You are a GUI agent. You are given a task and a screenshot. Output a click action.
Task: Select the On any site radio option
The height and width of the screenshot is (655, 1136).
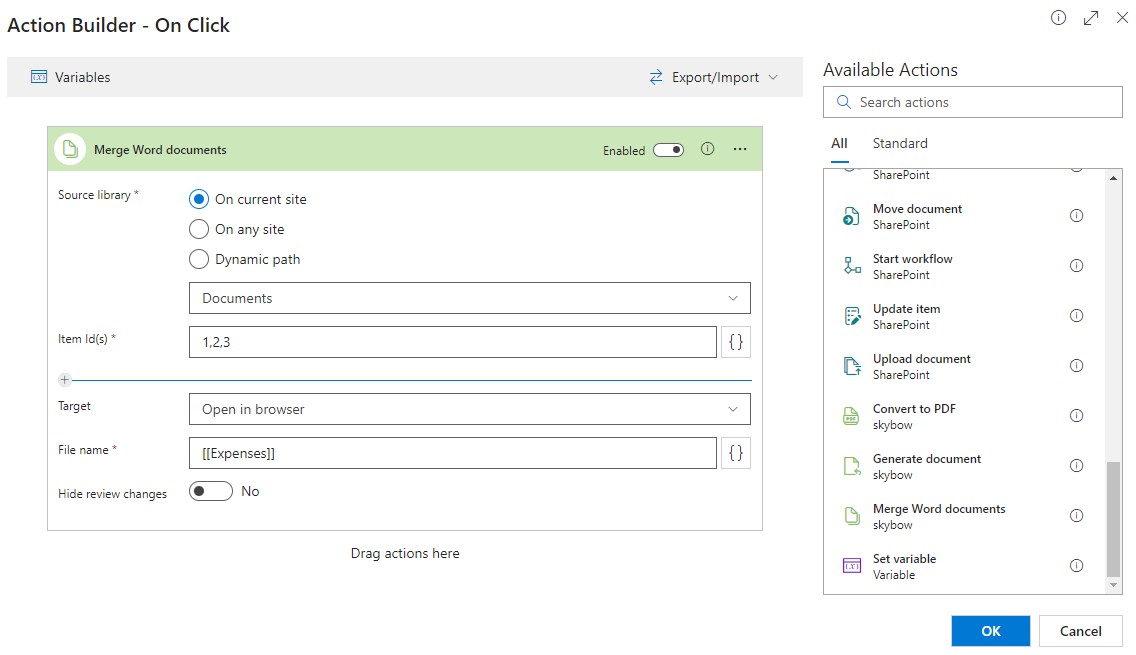(199, 229)
